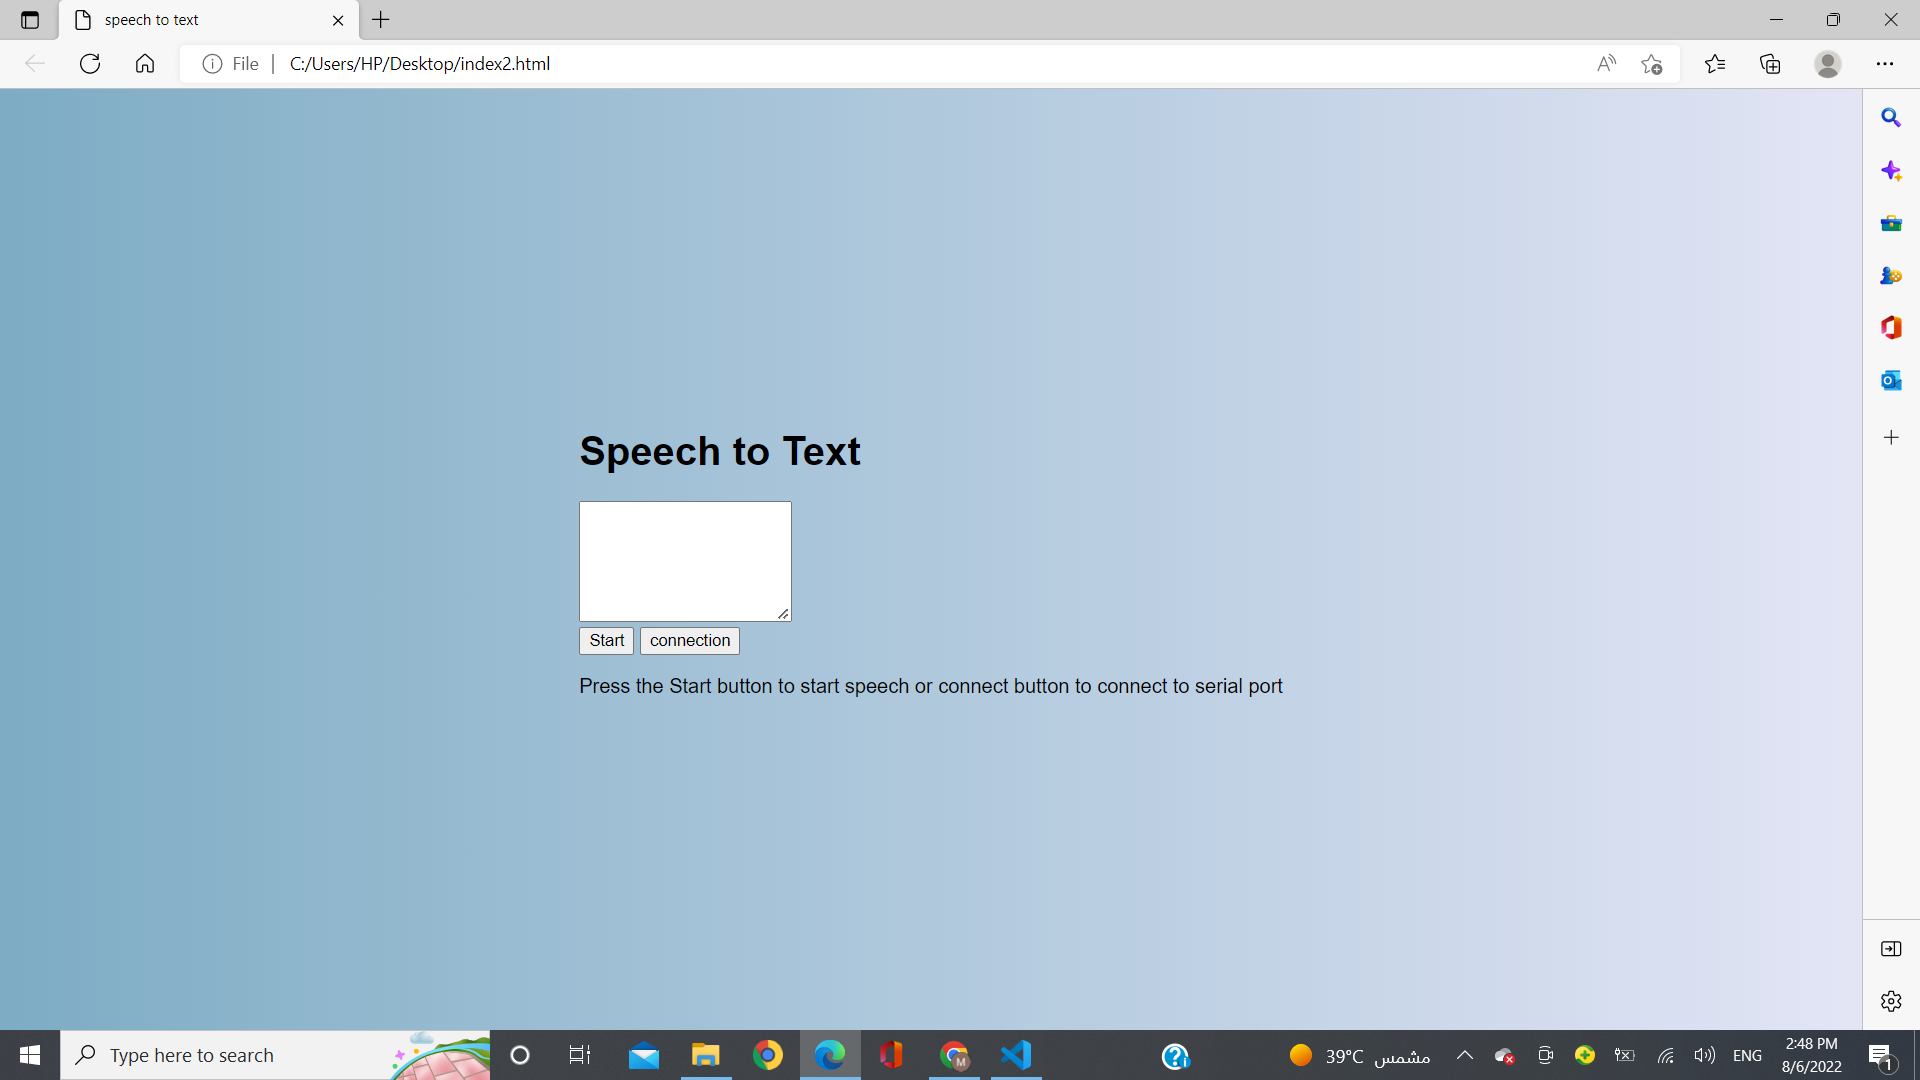
Task: Show hidden system tray icons
Action: tap(1465, 1055)
